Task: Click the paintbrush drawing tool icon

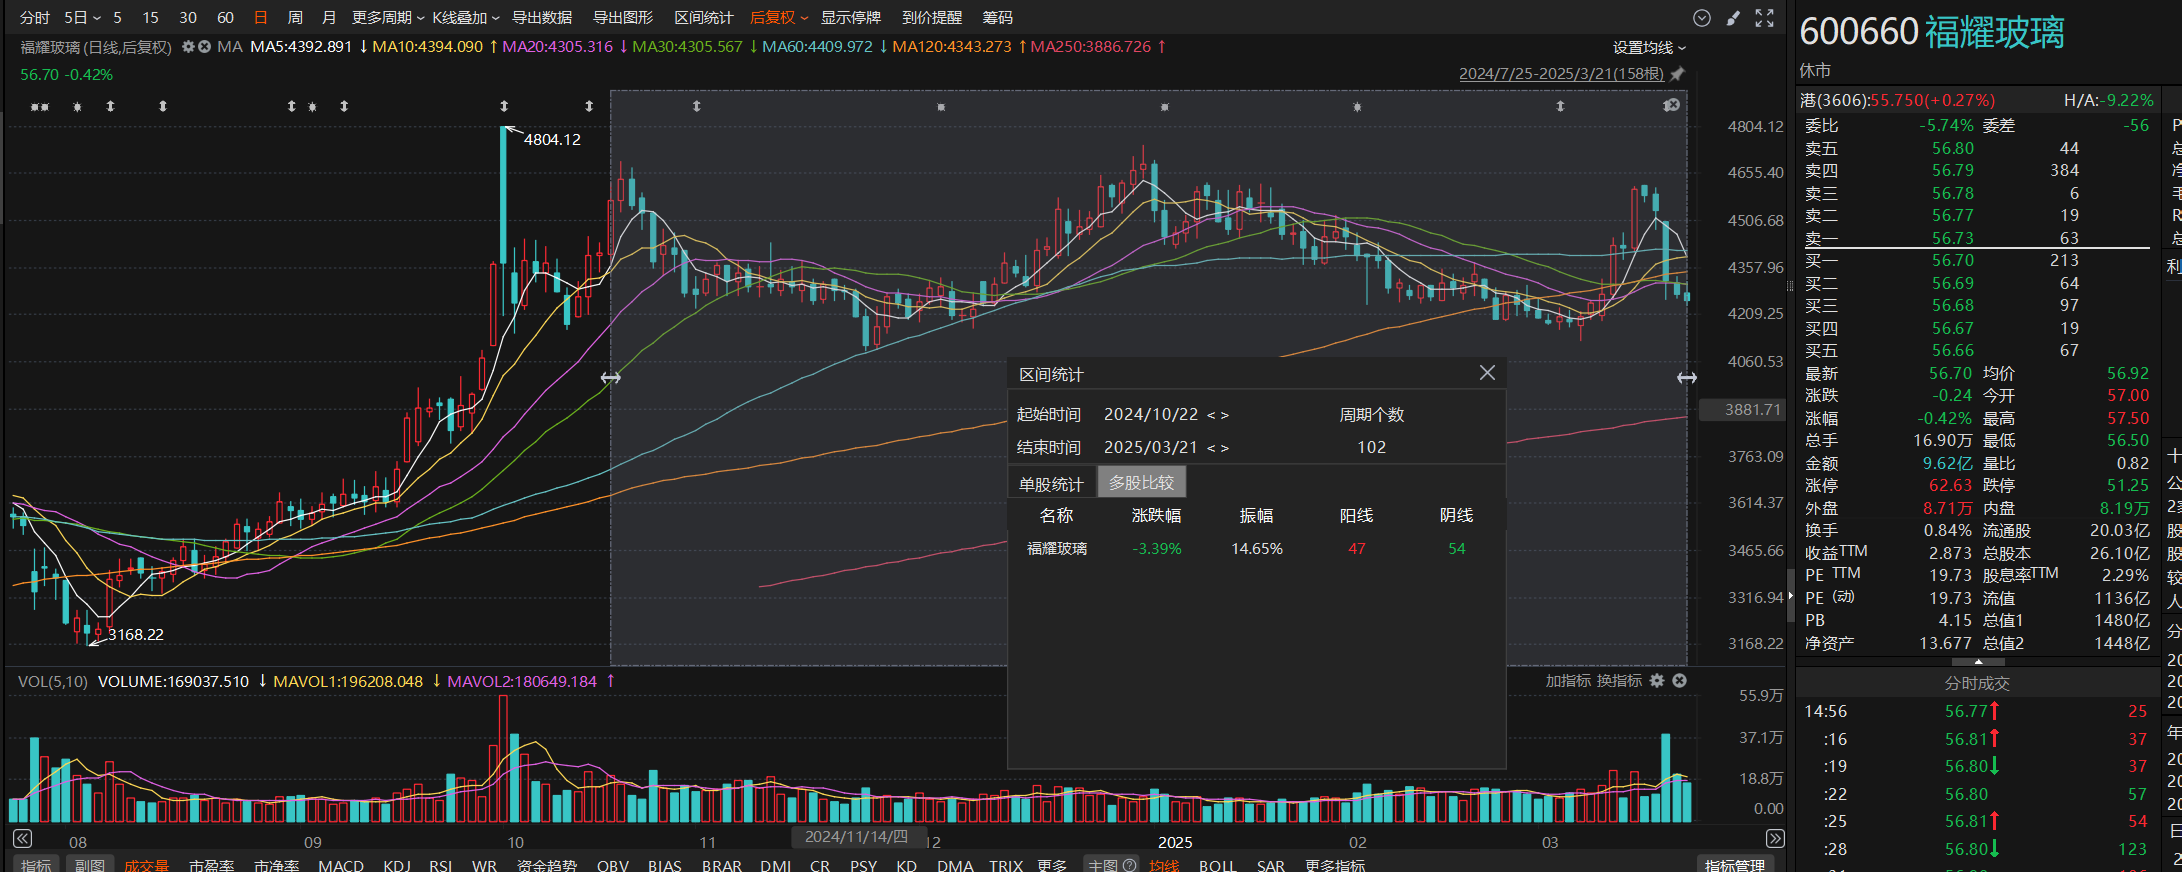Action: (x=1733, y=18)
